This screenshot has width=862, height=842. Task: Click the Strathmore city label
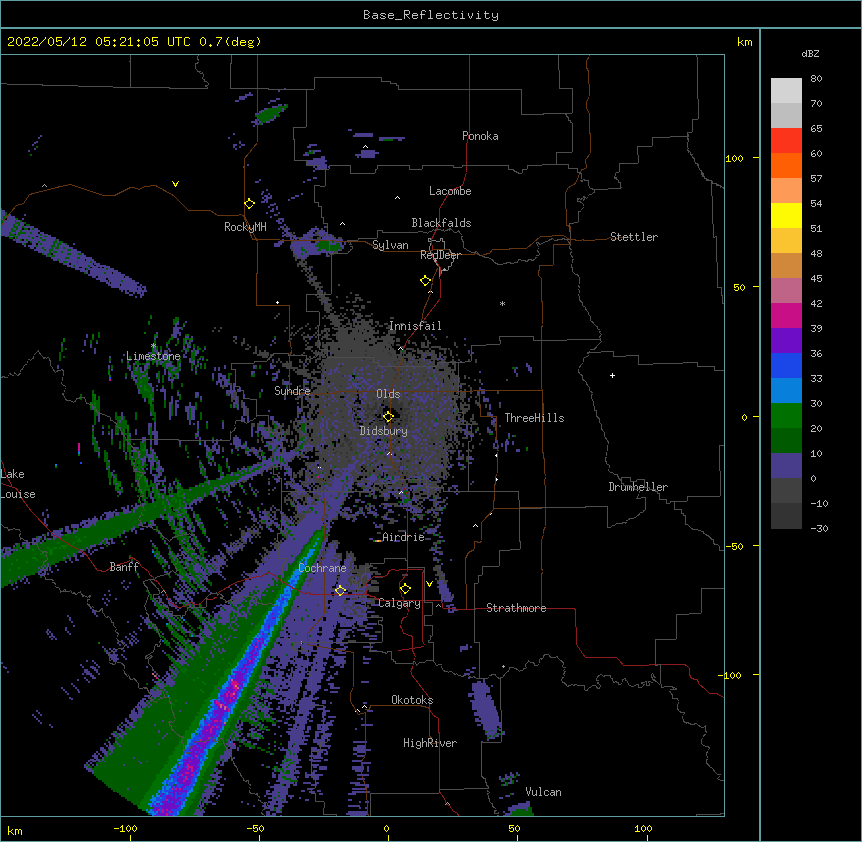pyautogui.click(x=516, y=608)
